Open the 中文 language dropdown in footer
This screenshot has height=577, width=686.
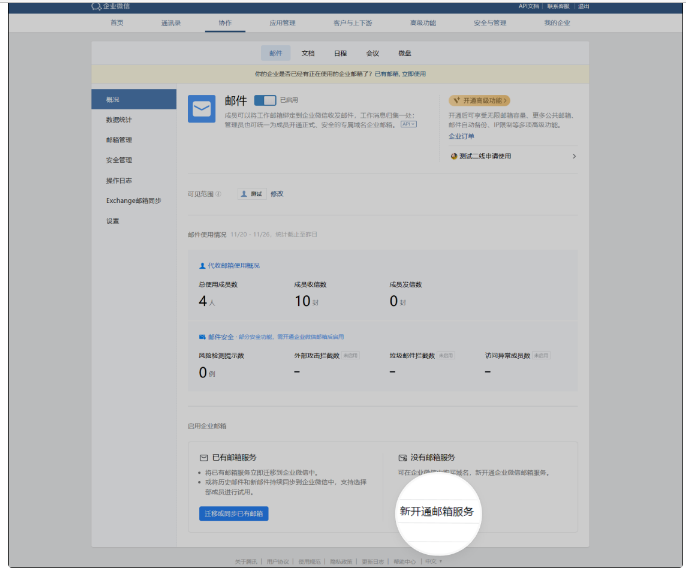coord(431,562)
